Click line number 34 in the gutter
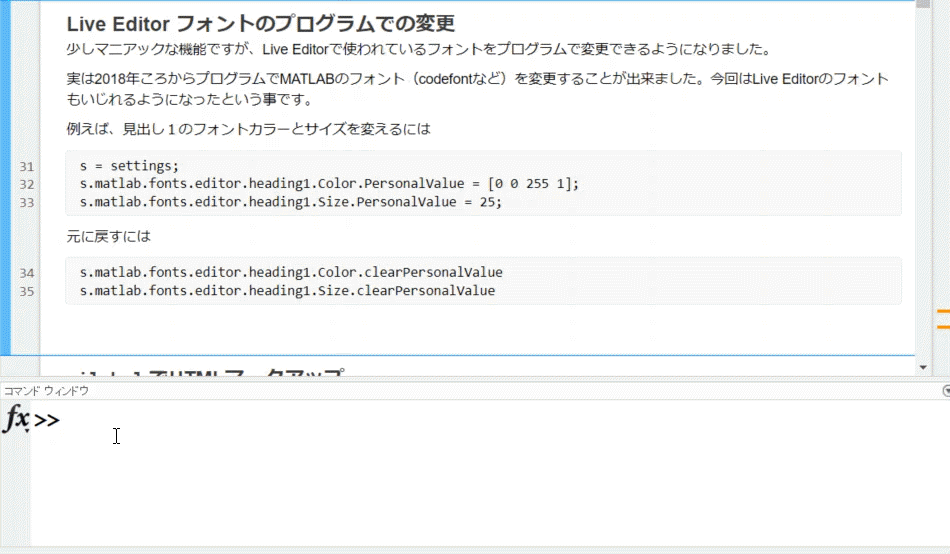 point(27,273)
